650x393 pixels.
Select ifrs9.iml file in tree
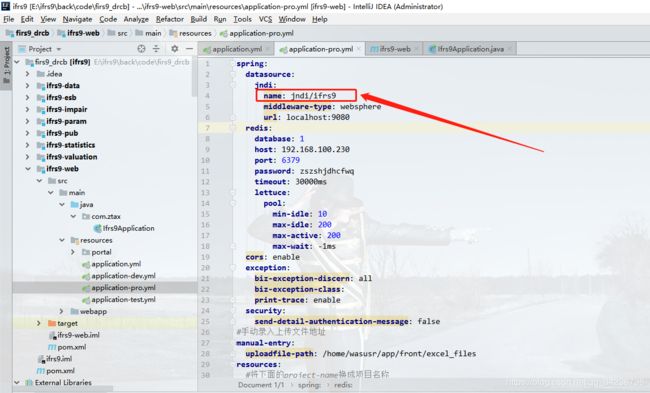click(x=55, y=359)
